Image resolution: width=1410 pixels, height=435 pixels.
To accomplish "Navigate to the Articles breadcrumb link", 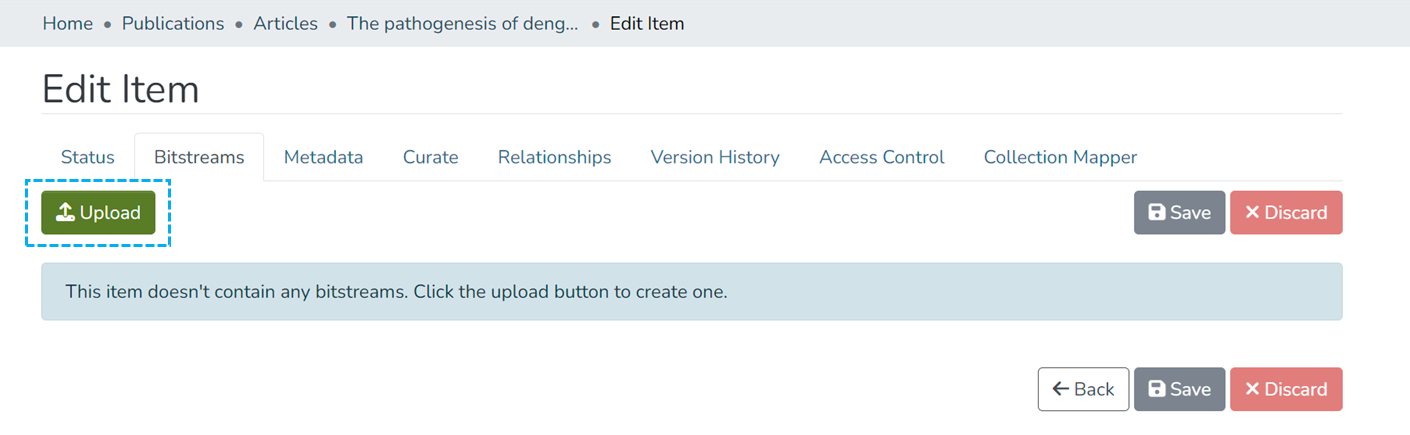I will 285,23.
